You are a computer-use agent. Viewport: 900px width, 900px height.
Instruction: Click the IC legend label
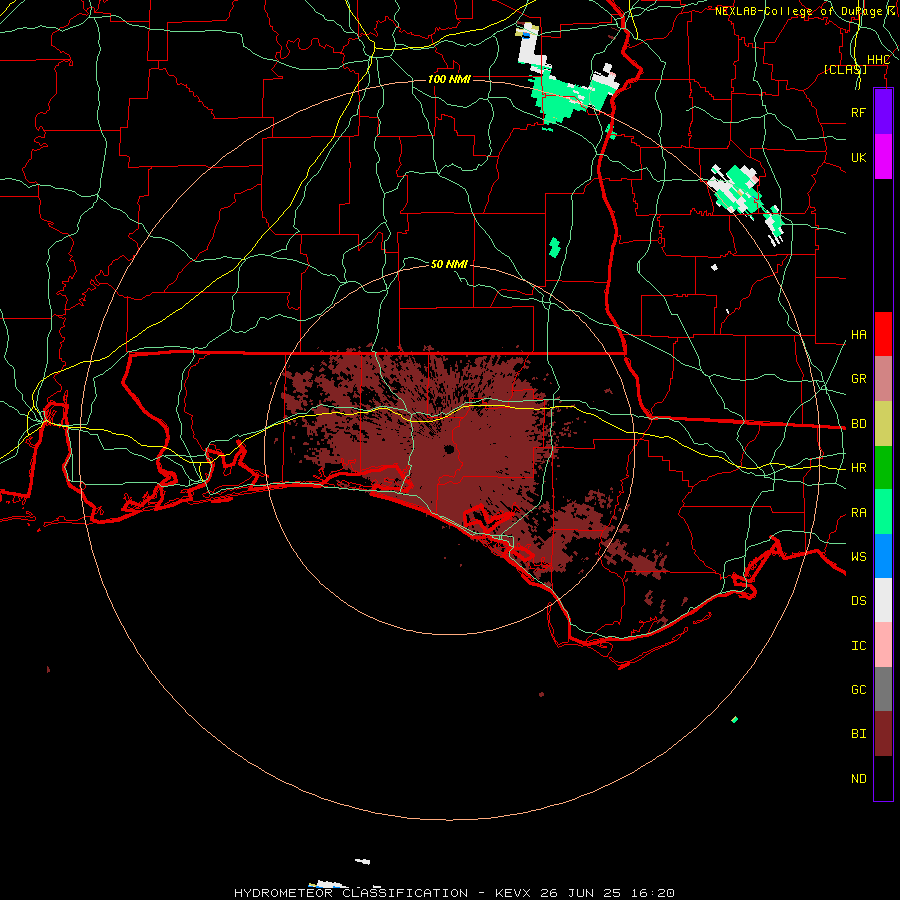click(x=858, y=646)
